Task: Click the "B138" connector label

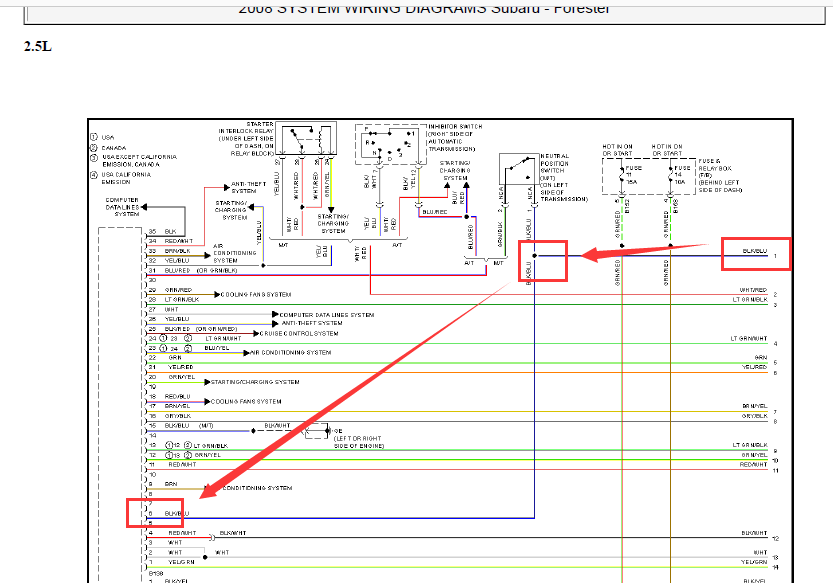Action: (156, 573)
